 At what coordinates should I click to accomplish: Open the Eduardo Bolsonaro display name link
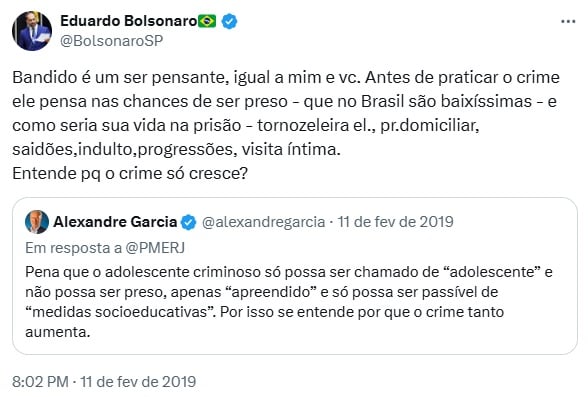click(128, 21)
